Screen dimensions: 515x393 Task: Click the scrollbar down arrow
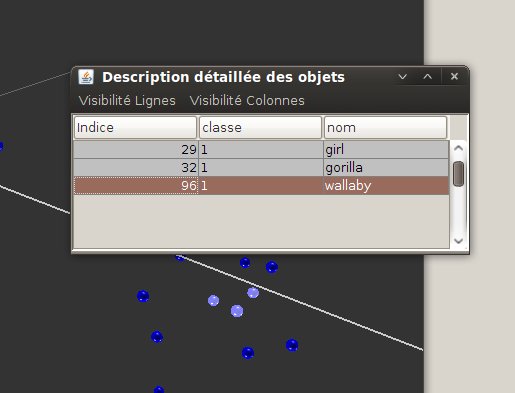(x=459, y=241)
